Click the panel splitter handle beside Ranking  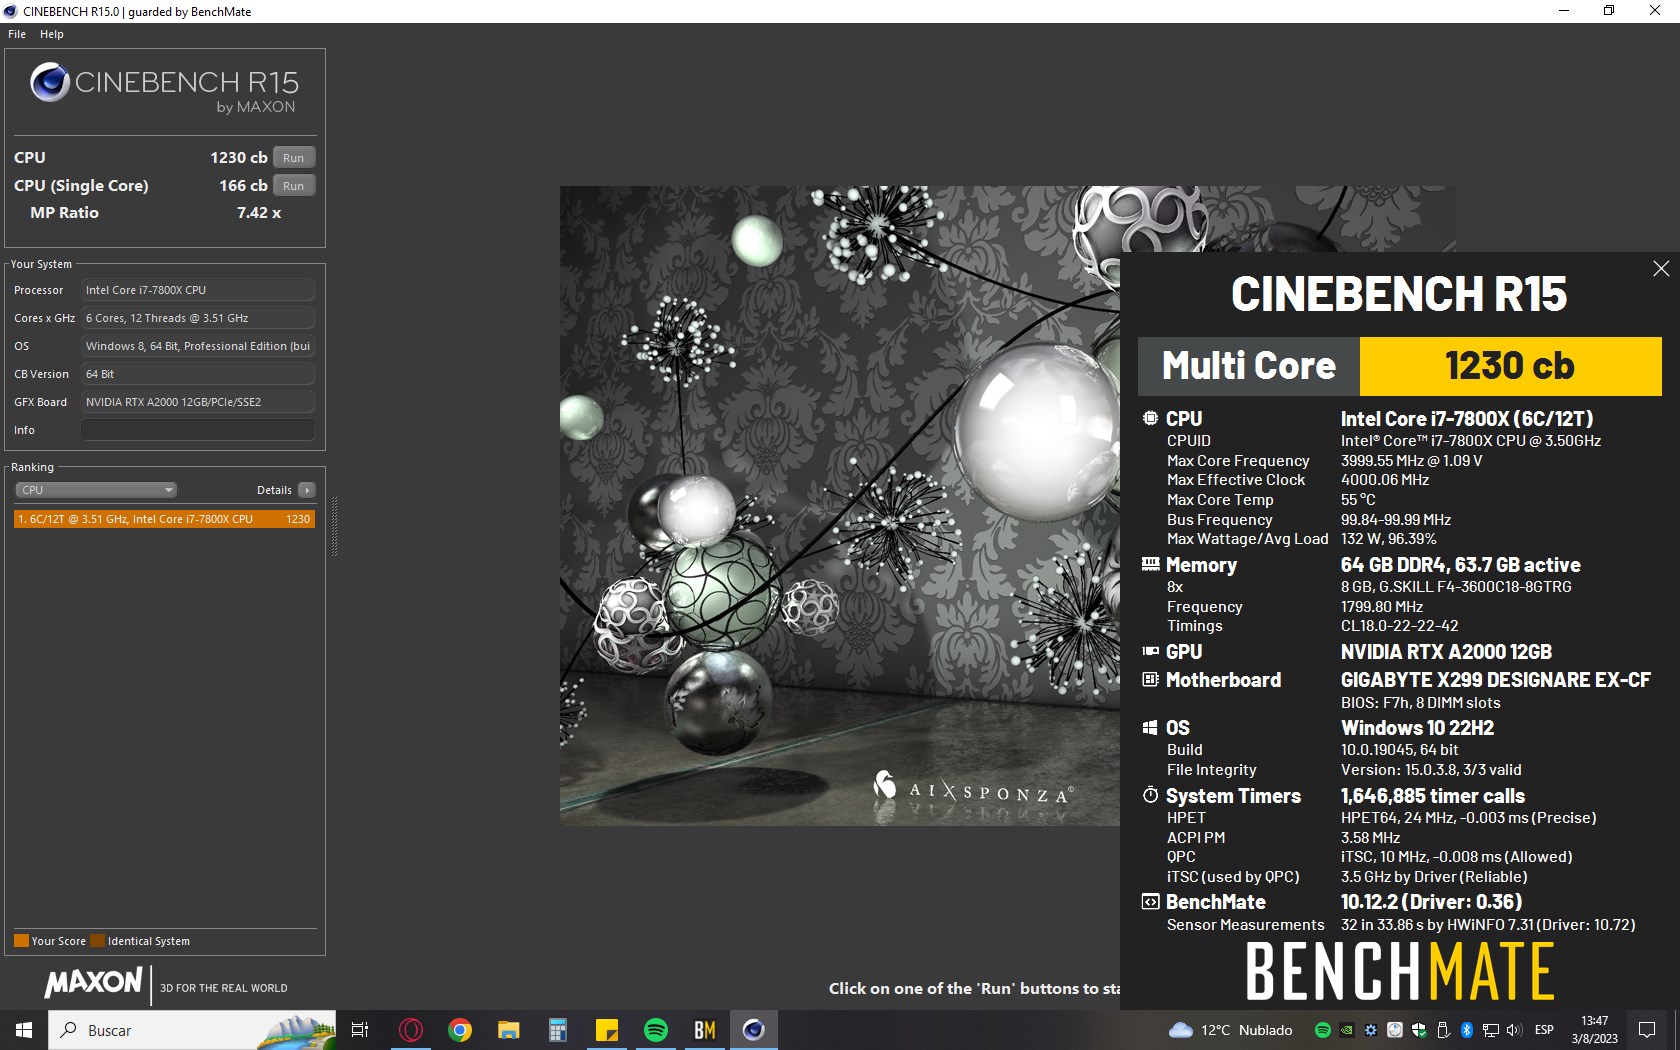click(x=334, y=526)
